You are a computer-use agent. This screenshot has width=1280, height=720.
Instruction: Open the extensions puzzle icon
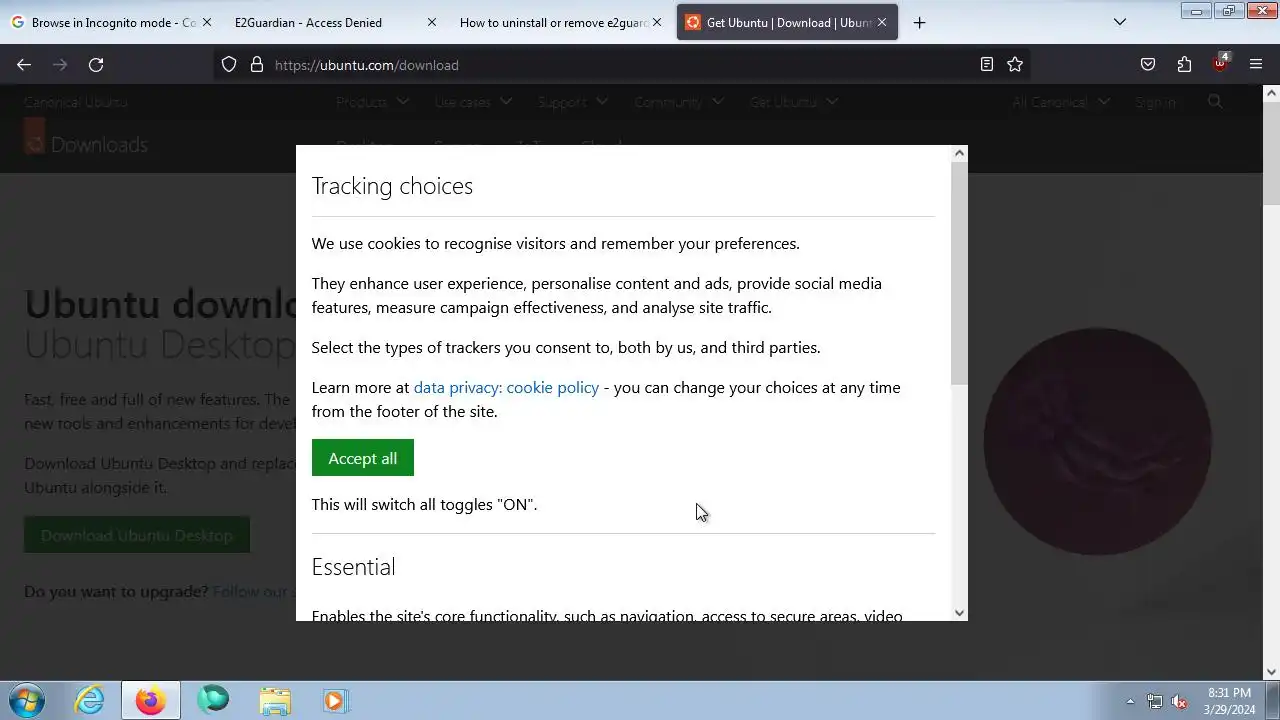point(1184,65)
